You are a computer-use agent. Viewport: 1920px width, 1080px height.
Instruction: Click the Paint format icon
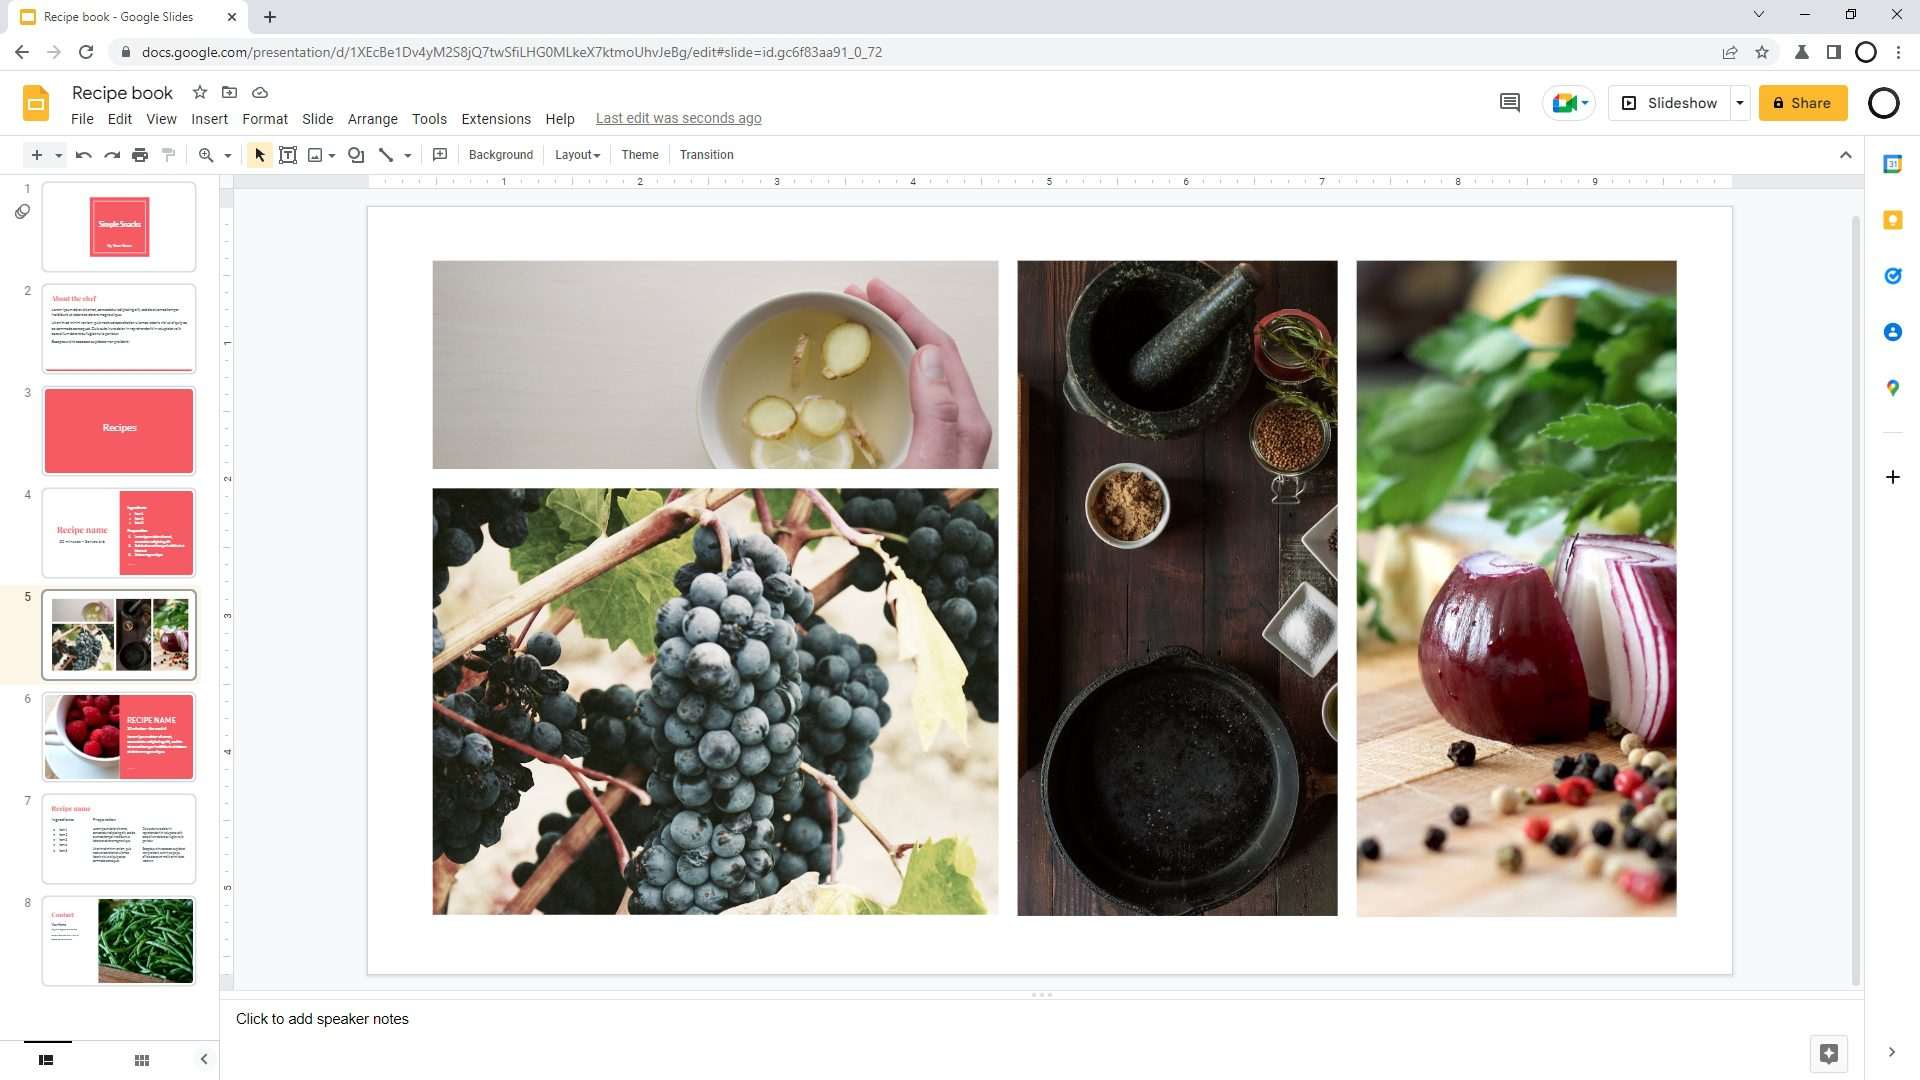[x=169, y=154]
